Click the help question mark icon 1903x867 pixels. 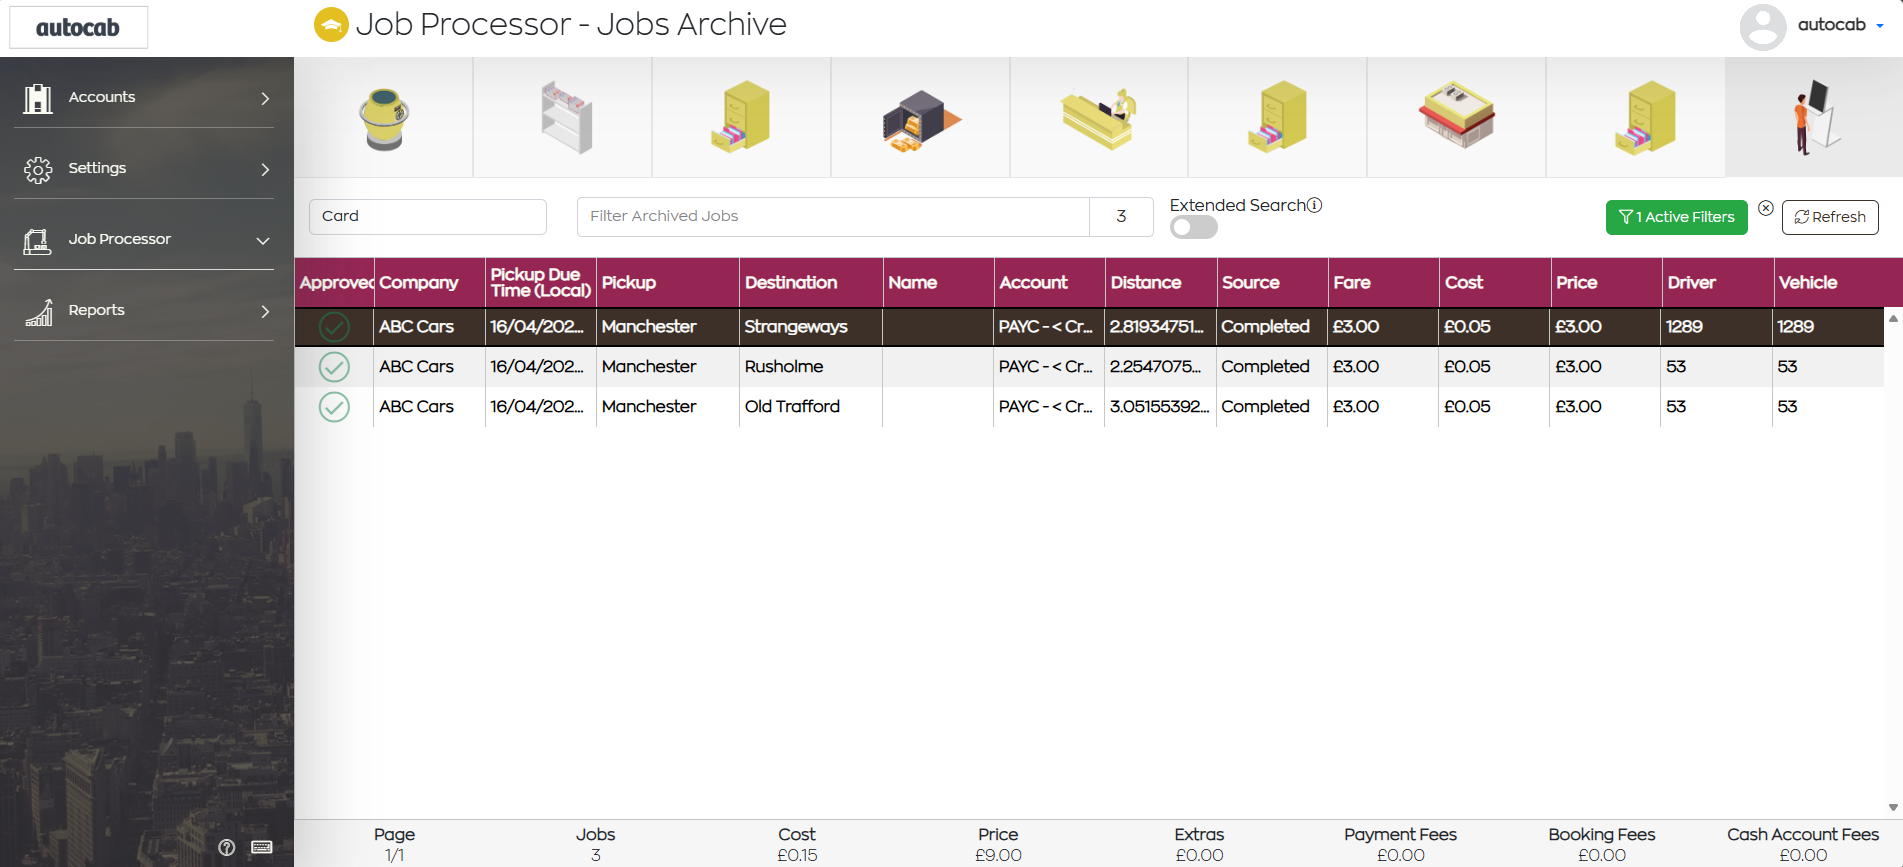click(x=227, y=848)
